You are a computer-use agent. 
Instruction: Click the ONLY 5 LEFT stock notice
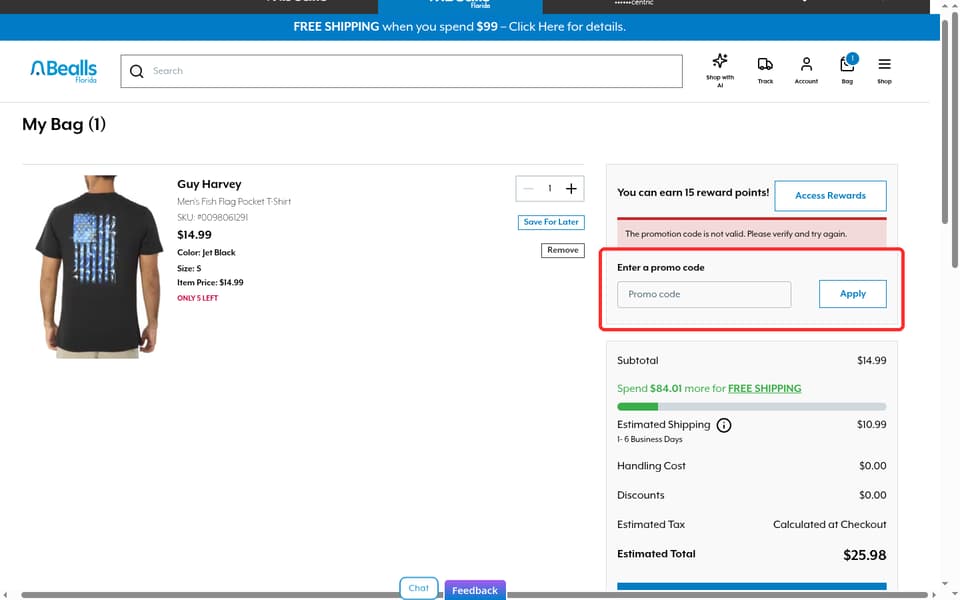(198, 298)
